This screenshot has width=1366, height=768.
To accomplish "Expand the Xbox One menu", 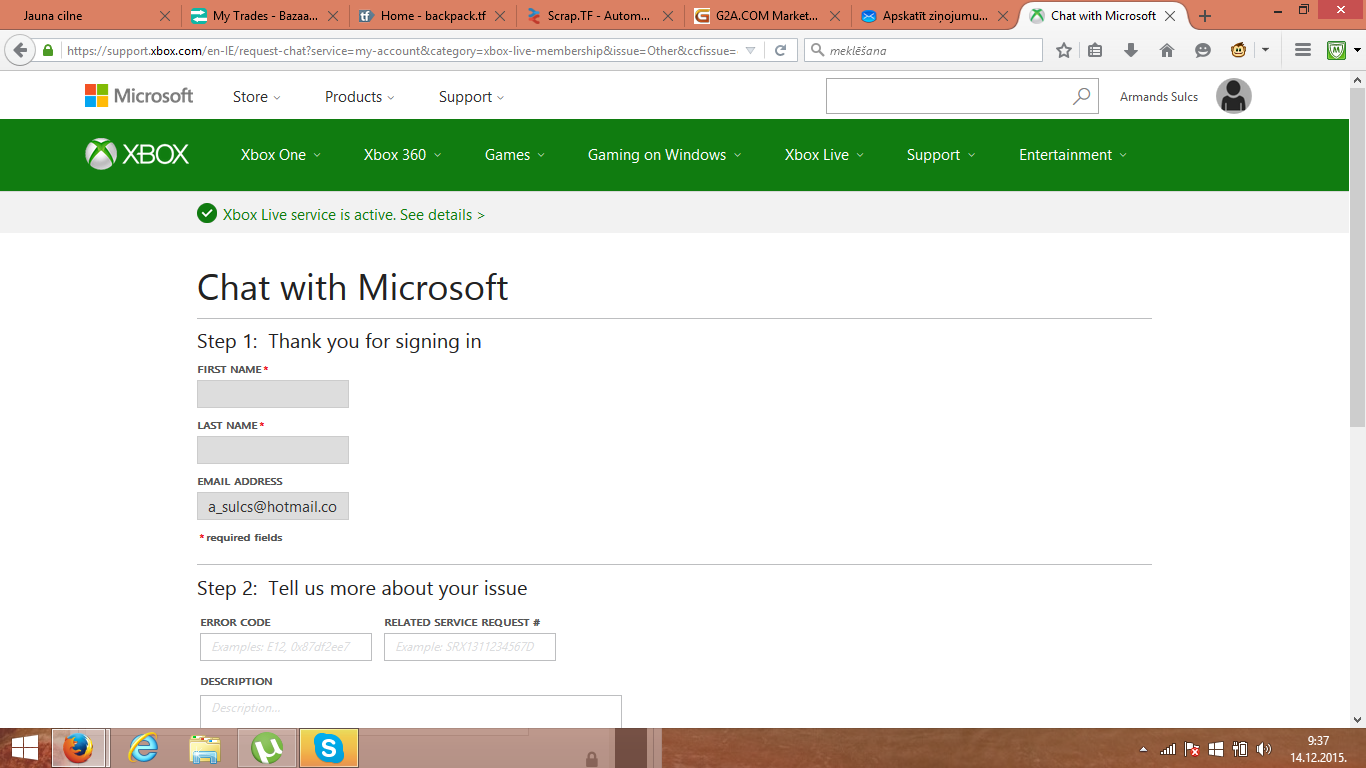I will (x=281, y=155).
